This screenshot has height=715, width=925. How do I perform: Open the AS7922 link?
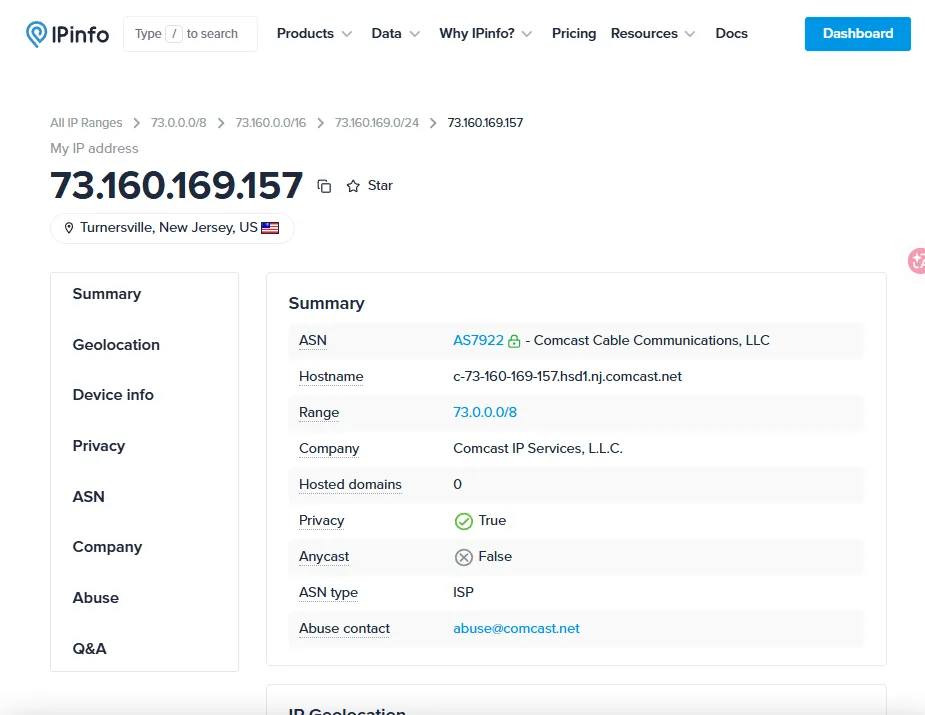[x=478, y=339]
